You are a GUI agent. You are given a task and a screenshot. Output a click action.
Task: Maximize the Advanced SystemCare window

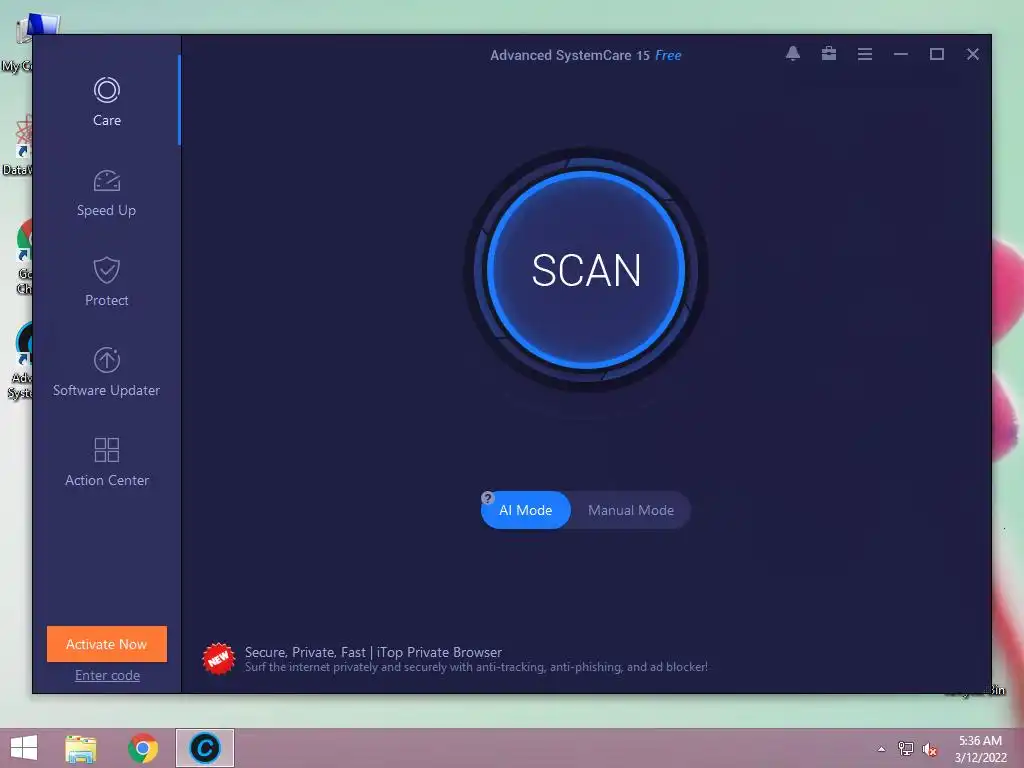point(936,54)
